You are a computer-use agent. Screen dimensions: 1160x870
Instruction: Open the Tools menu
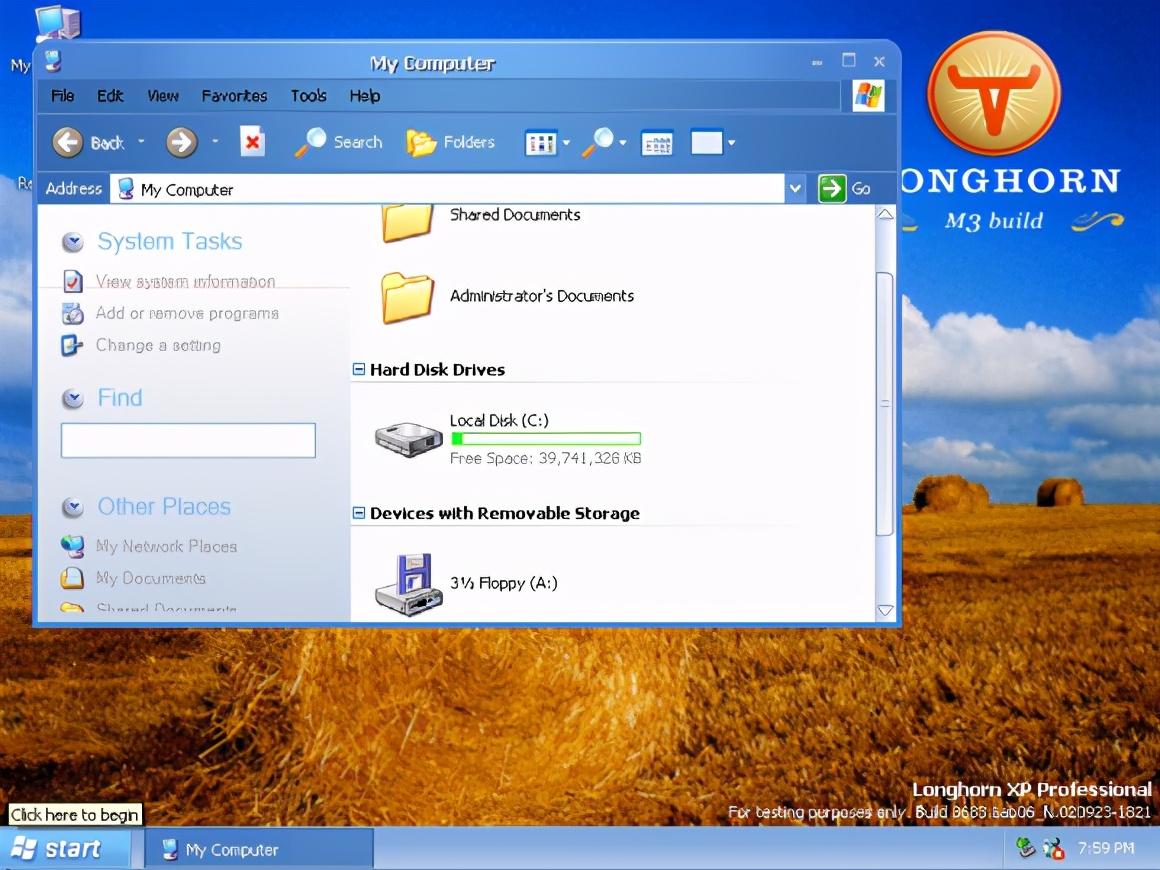coord(308,95)
